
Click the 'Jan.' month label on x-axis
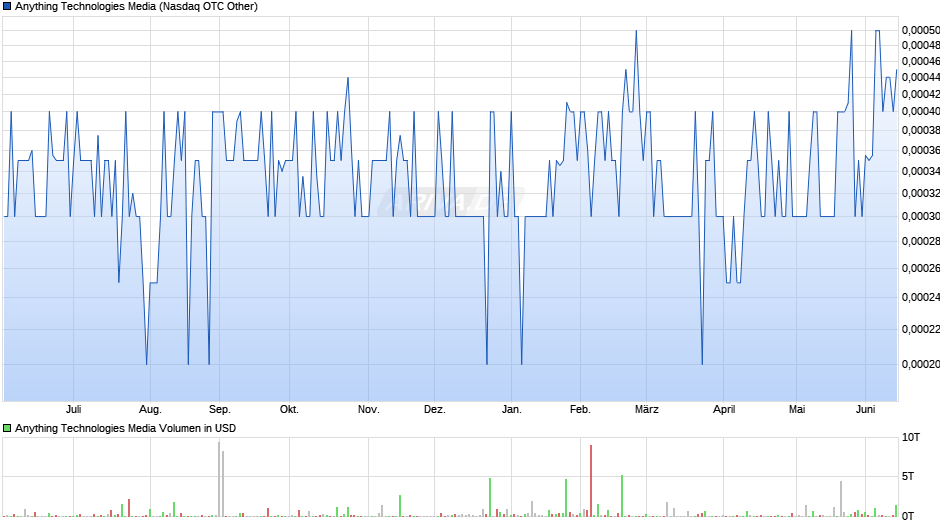coord(511,409)
